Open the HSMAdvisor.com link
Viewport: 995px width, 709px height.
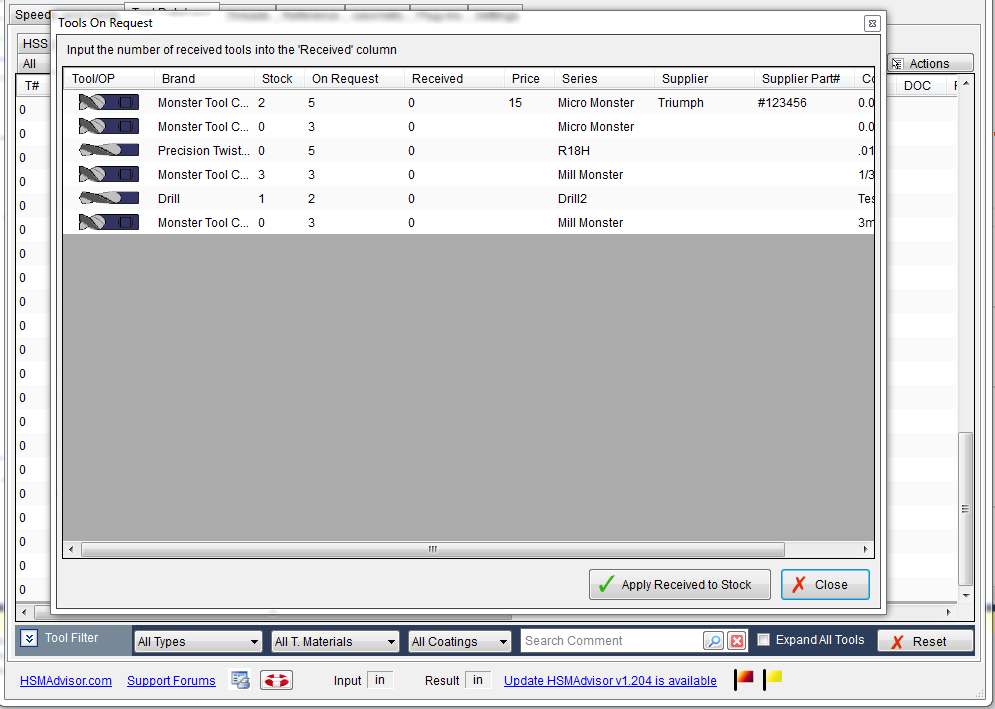tap(66, 680)
